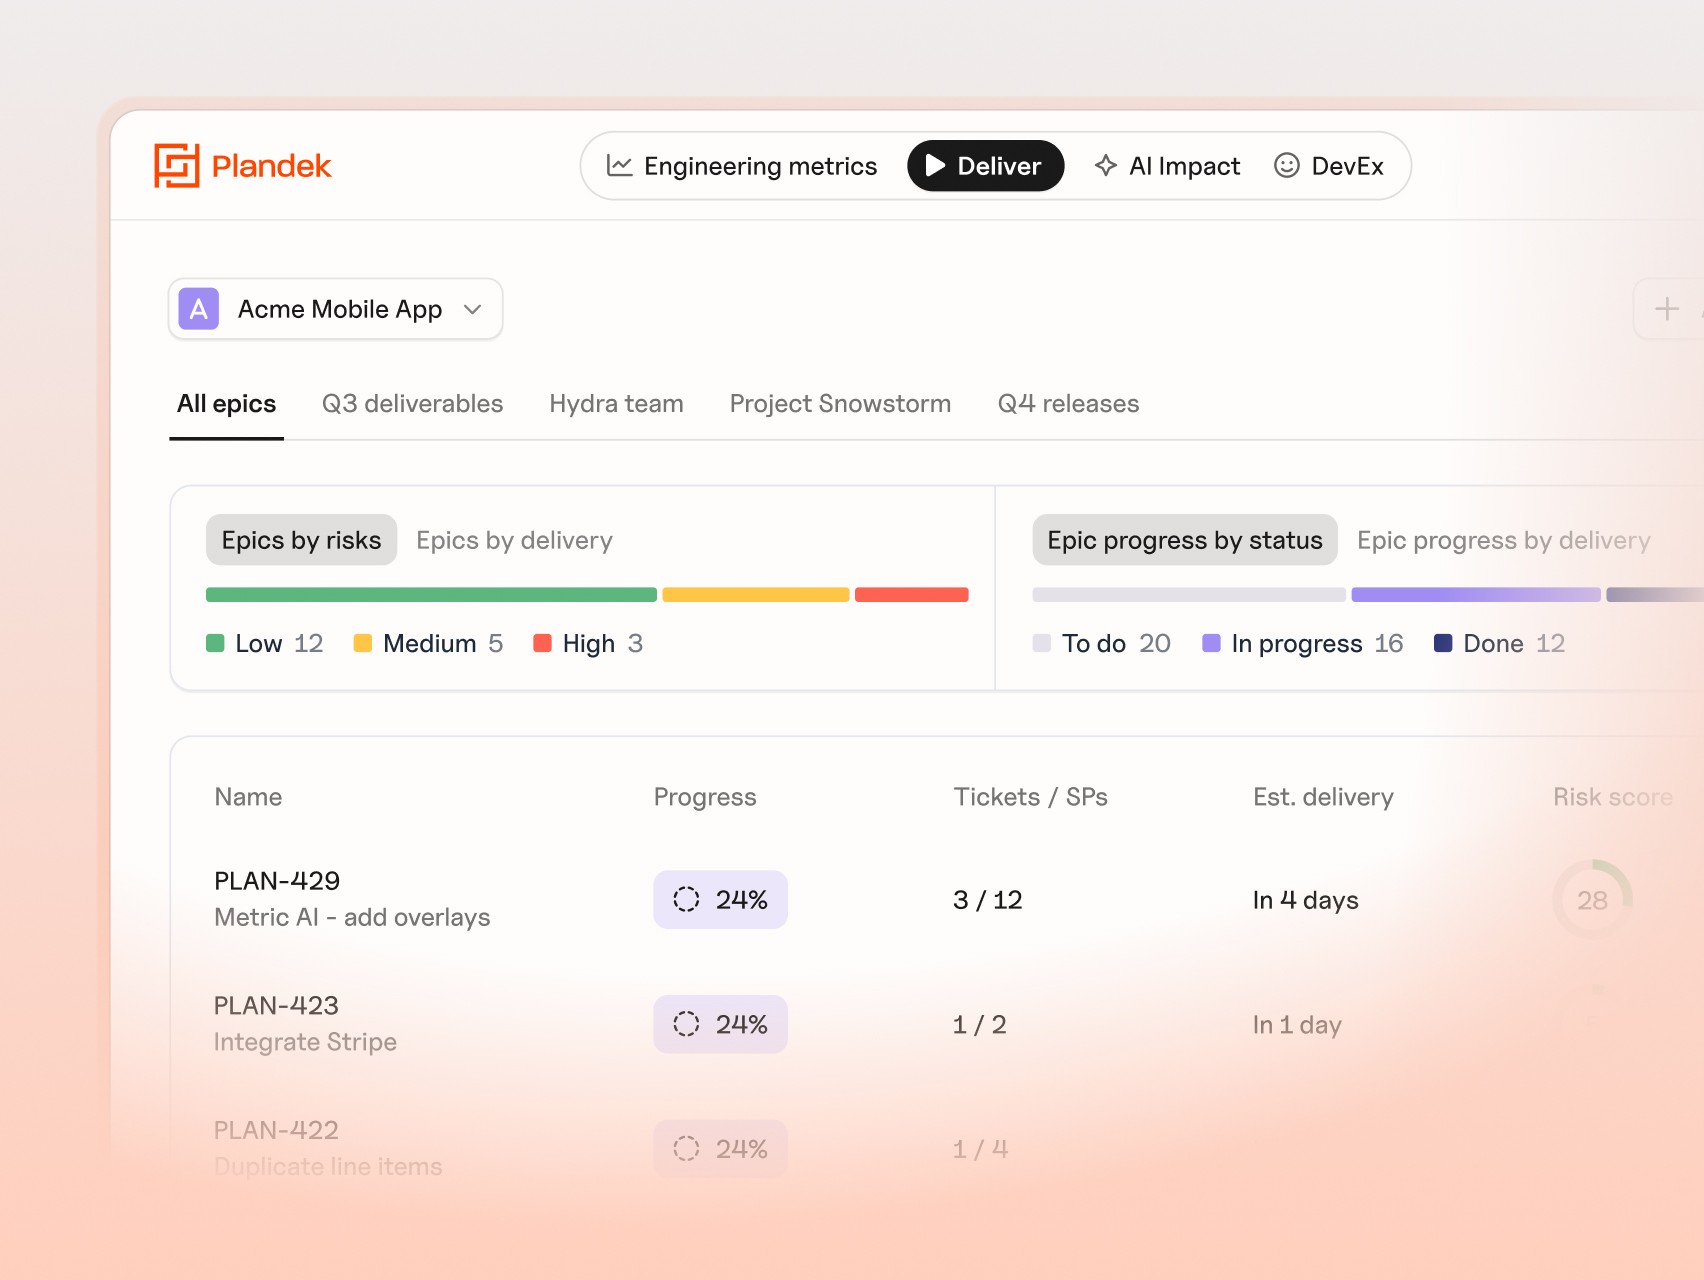Open epic PLAN-422
1704x1280 pixels.
click(276, 1131)
